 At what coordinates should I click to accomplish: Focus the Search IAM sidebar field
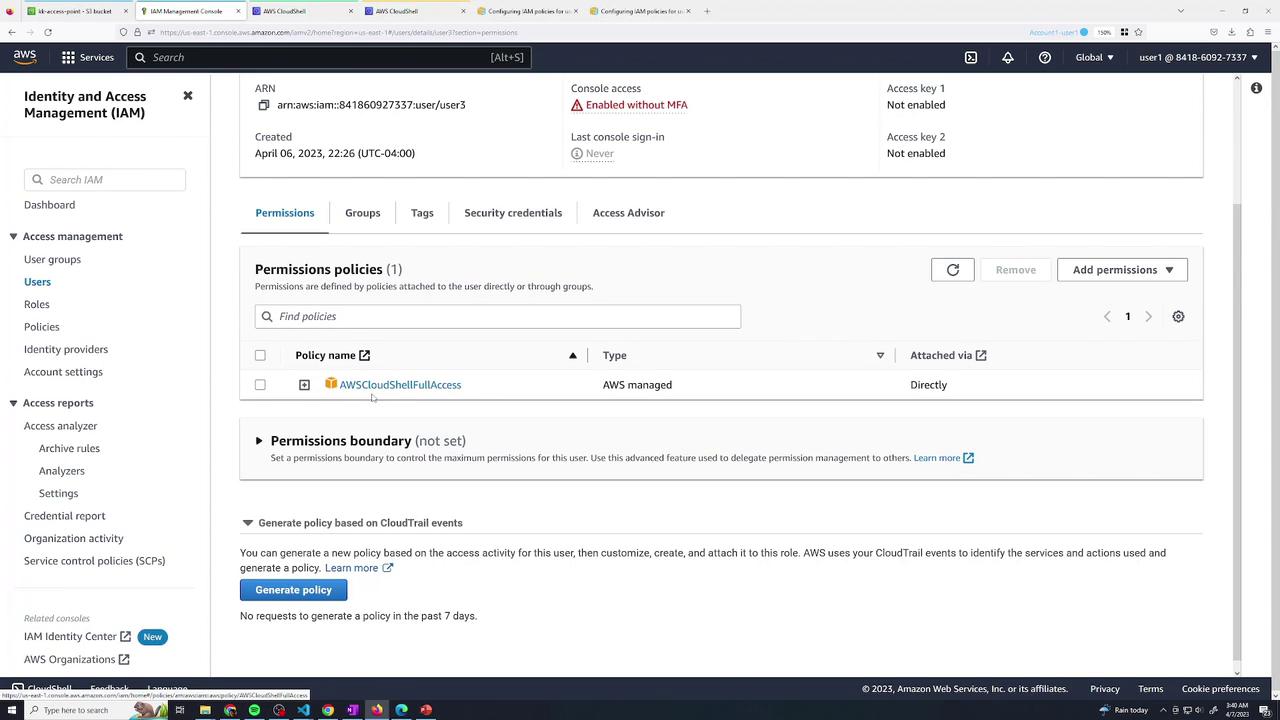(x=105, y=180)
